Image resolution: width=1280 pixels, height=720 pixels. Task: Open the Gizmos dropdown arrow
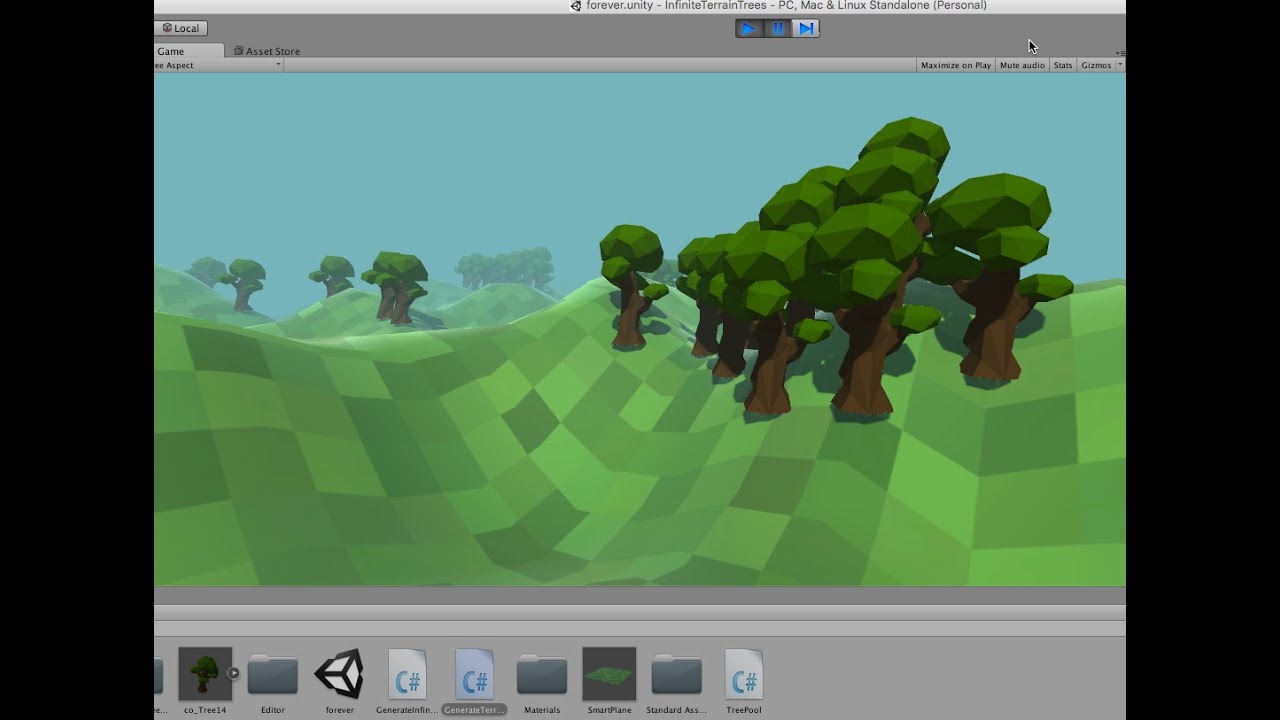pyautogui.click(x=1120, y=65)
